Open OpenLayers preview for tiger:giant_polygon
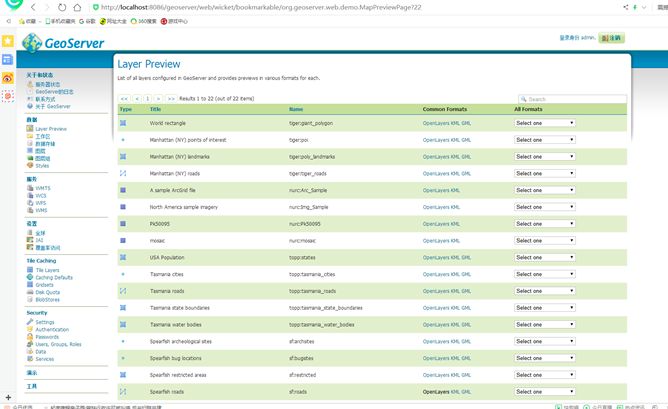Image resolution: width=668 pixels, height=409 pixels. click(x=436, y=123)
